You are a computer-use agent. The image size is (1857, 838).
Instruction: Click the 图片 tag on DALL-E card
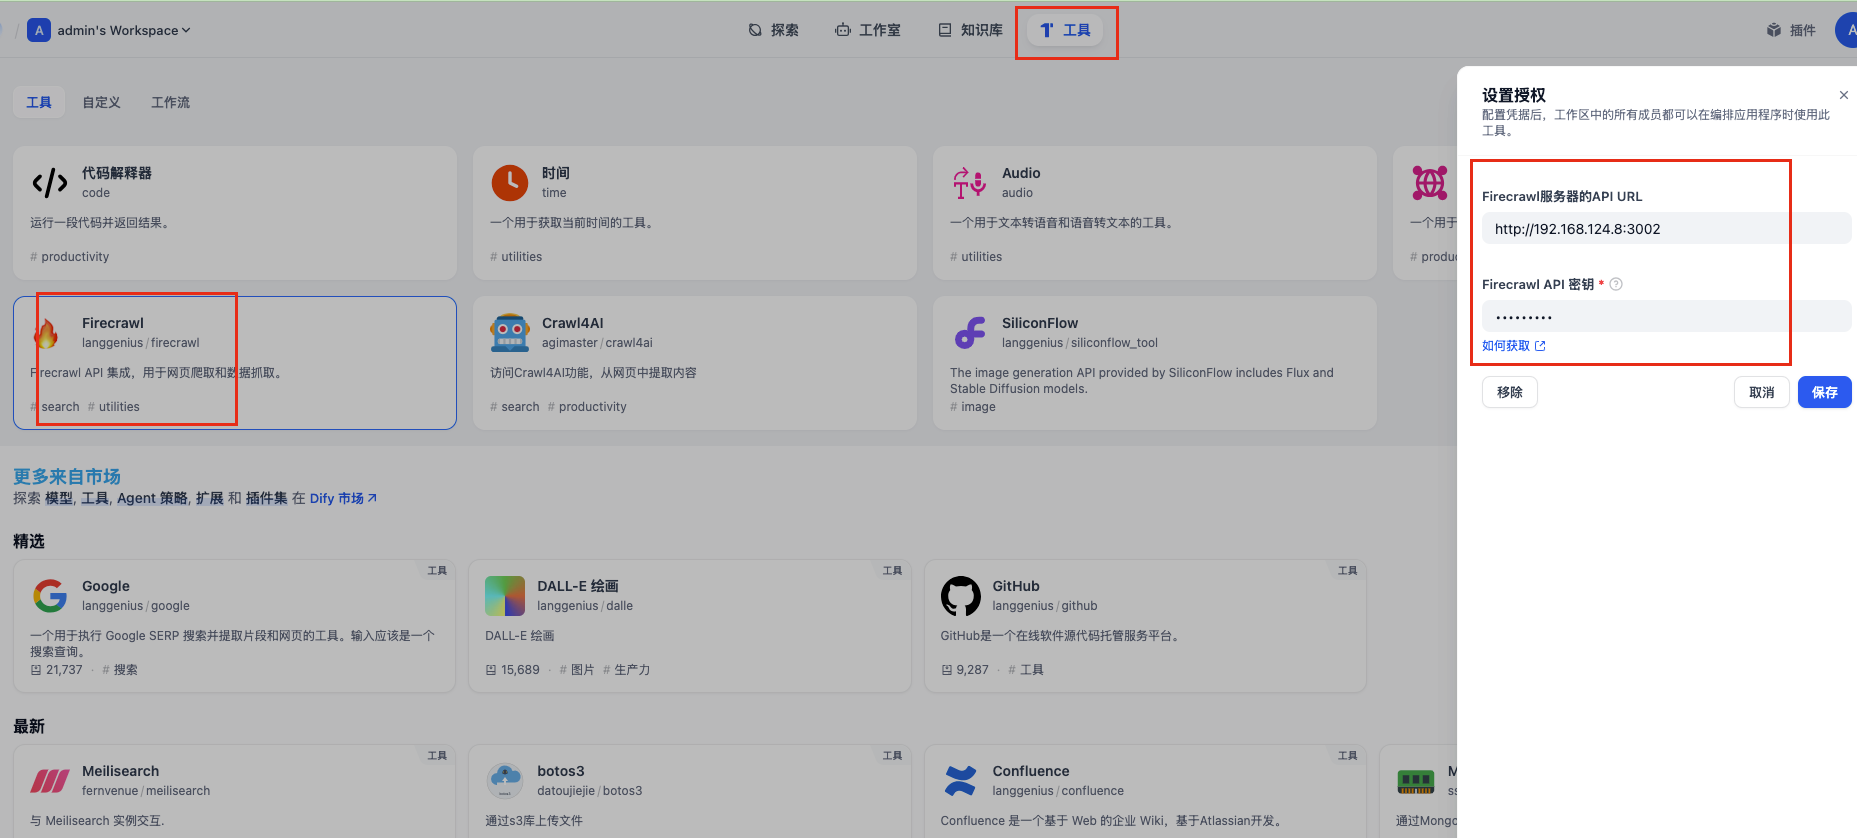click(x=577, y=670)
